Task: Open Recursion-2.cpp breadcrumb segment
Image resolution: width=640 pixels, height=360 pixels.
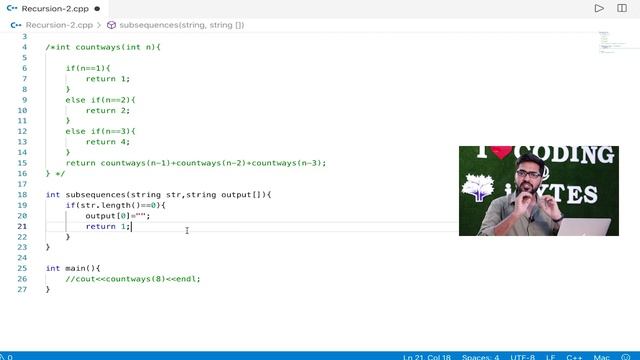Action: point(59,25)
